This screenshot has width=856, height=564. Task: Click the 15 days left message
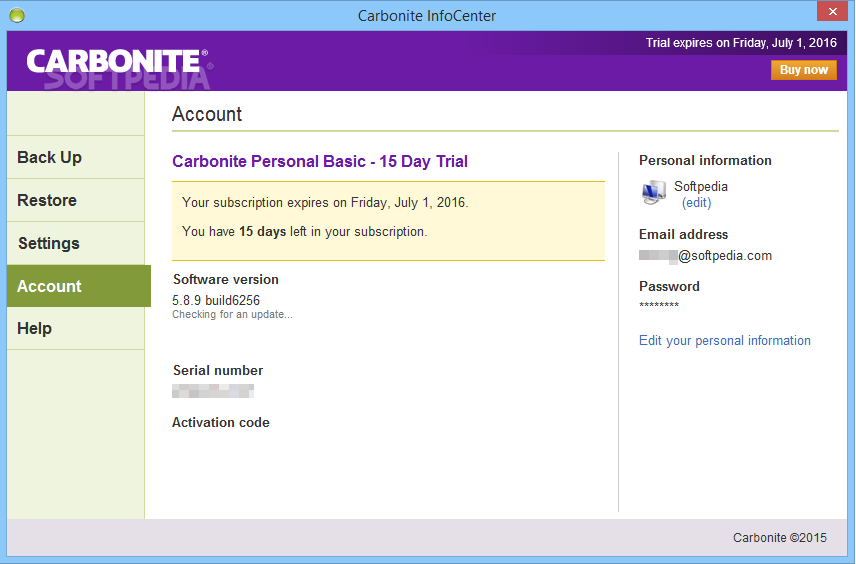pyautogui.click(x=305, y=231)
